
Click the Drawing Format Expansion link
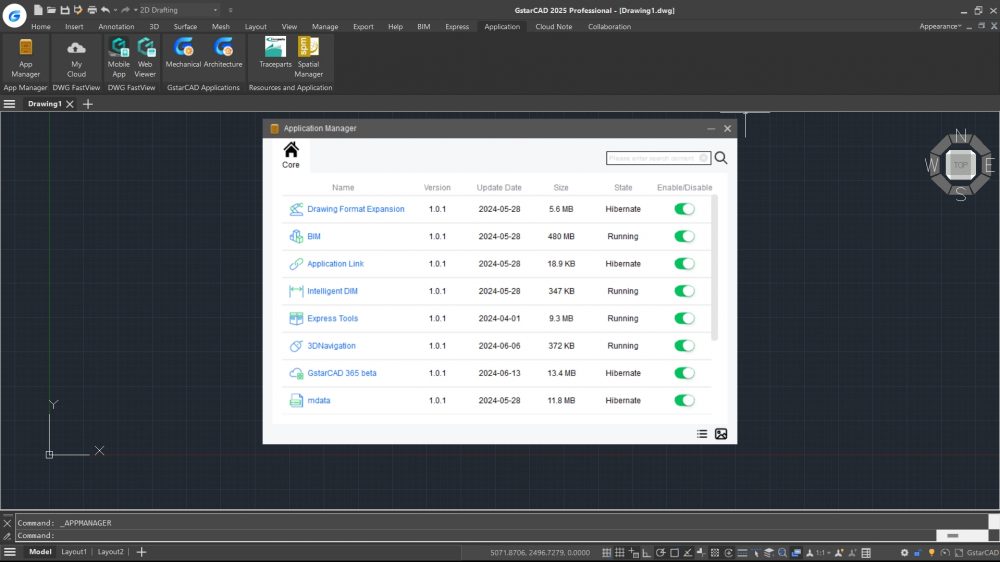[355, 210]
